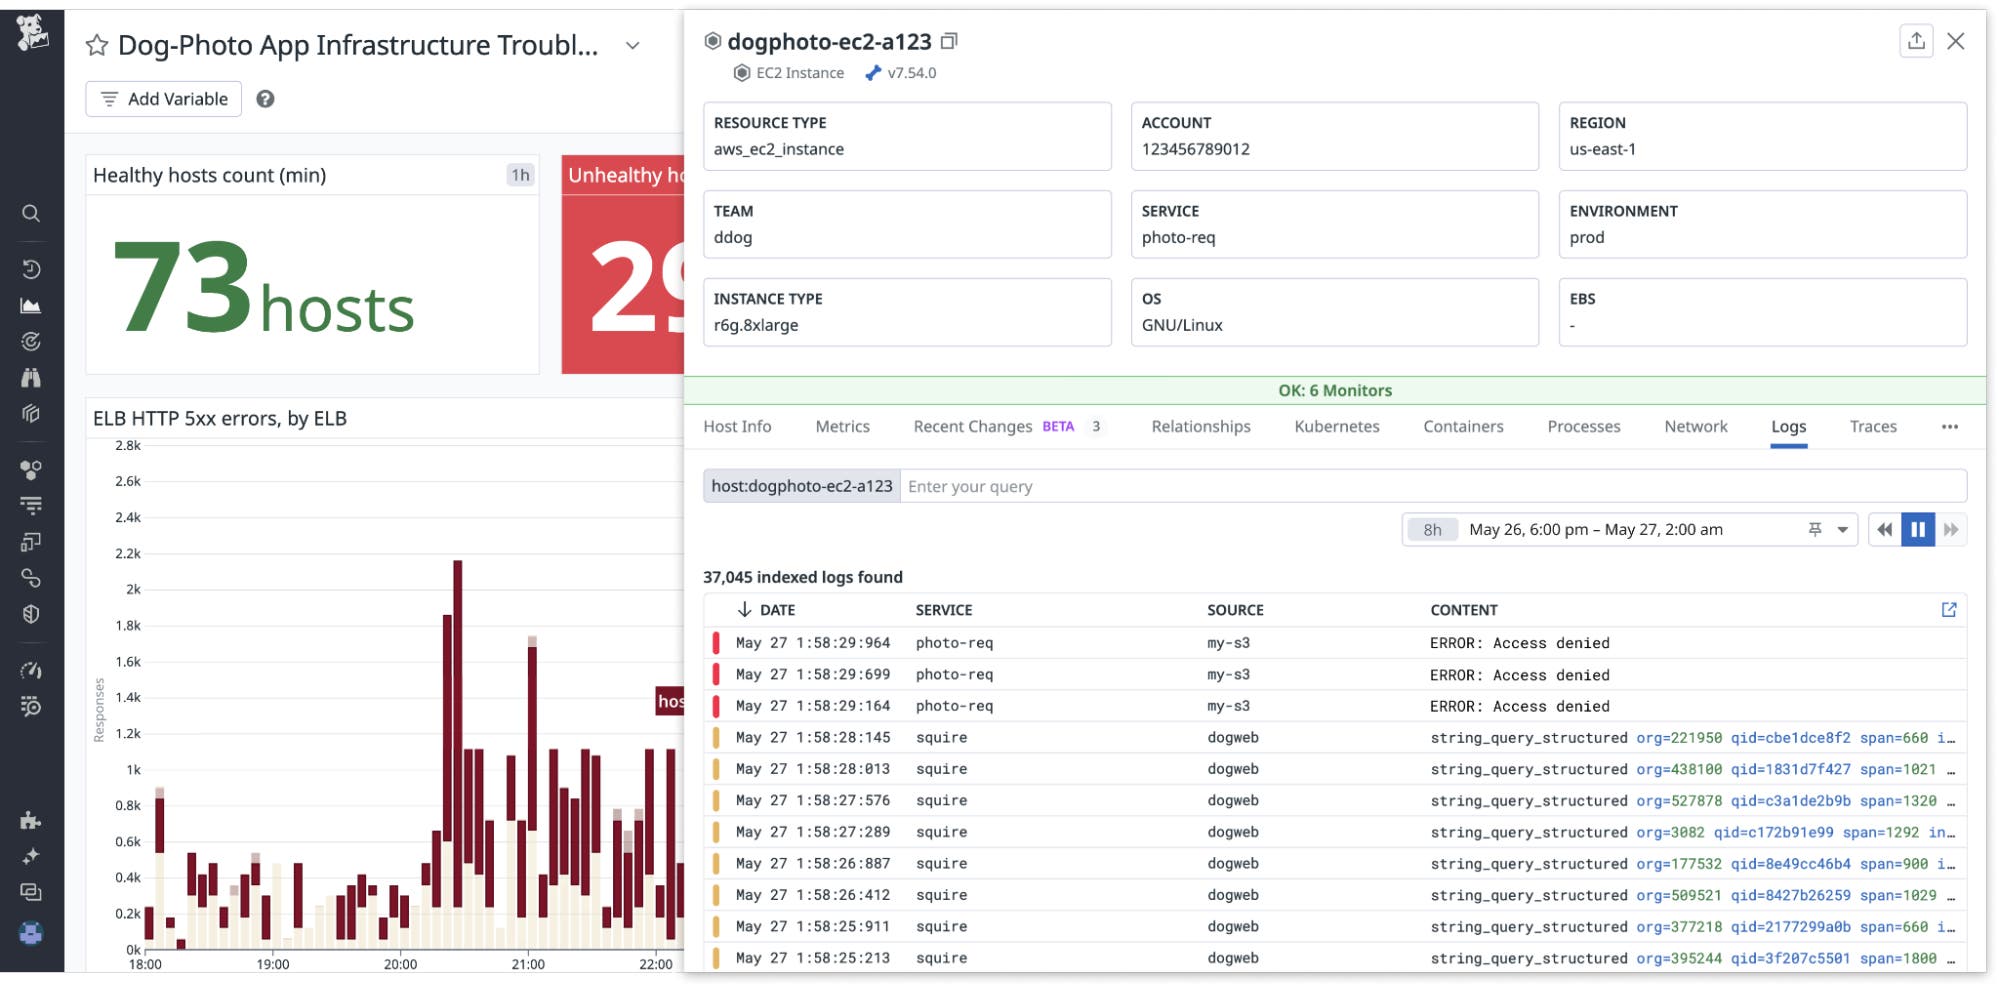
Task: Open the Processes tab
Action: [x=1583, y=427]
